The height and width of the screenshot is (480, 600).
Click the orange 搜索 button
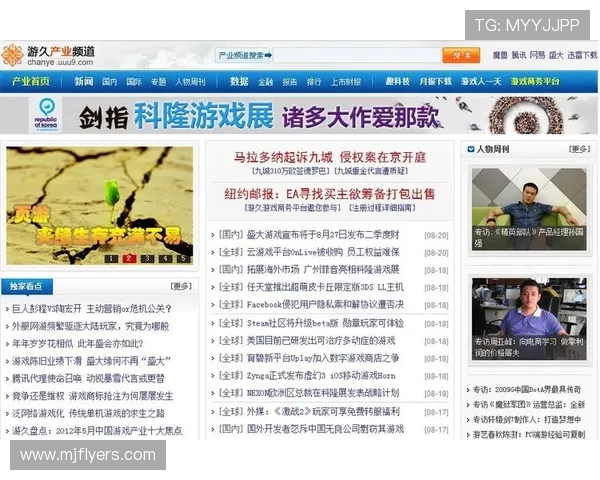[461, 56]
